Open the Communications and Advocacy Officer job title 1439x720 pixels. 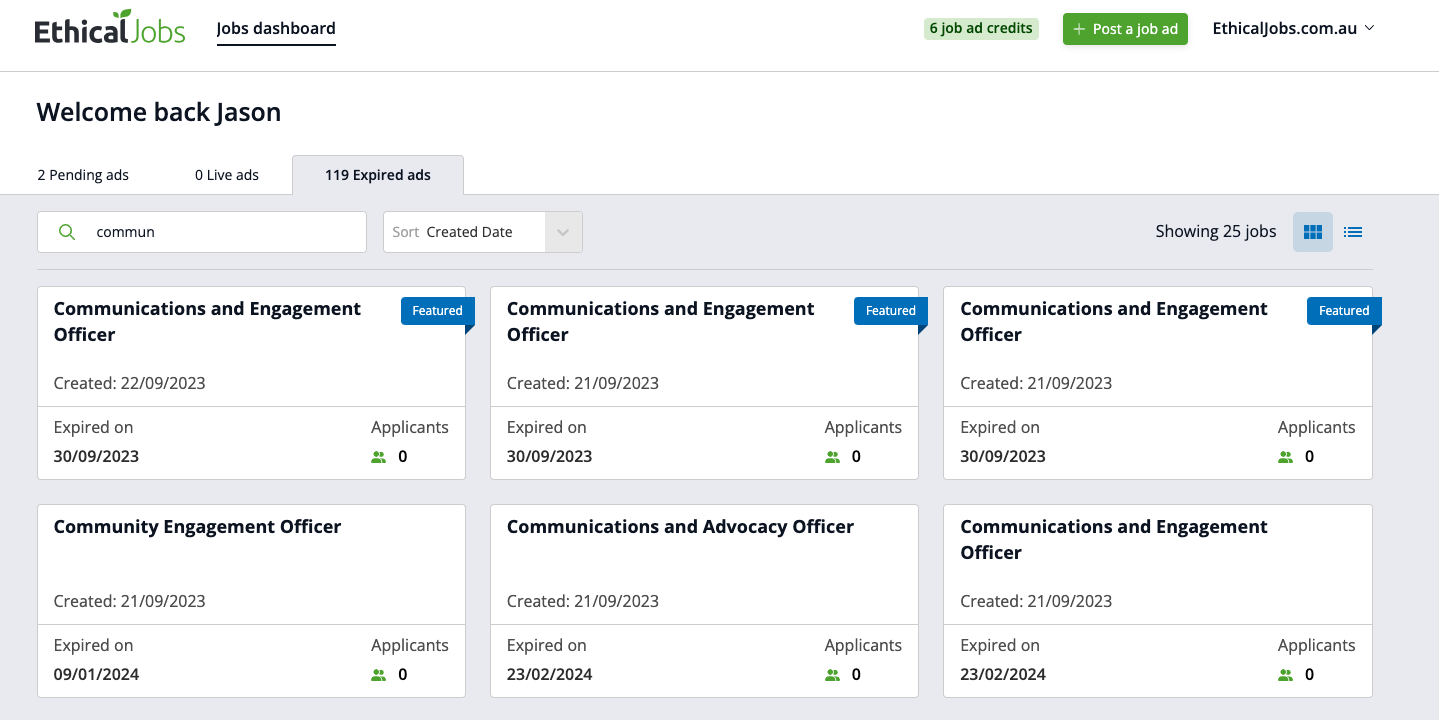(680, 527)
